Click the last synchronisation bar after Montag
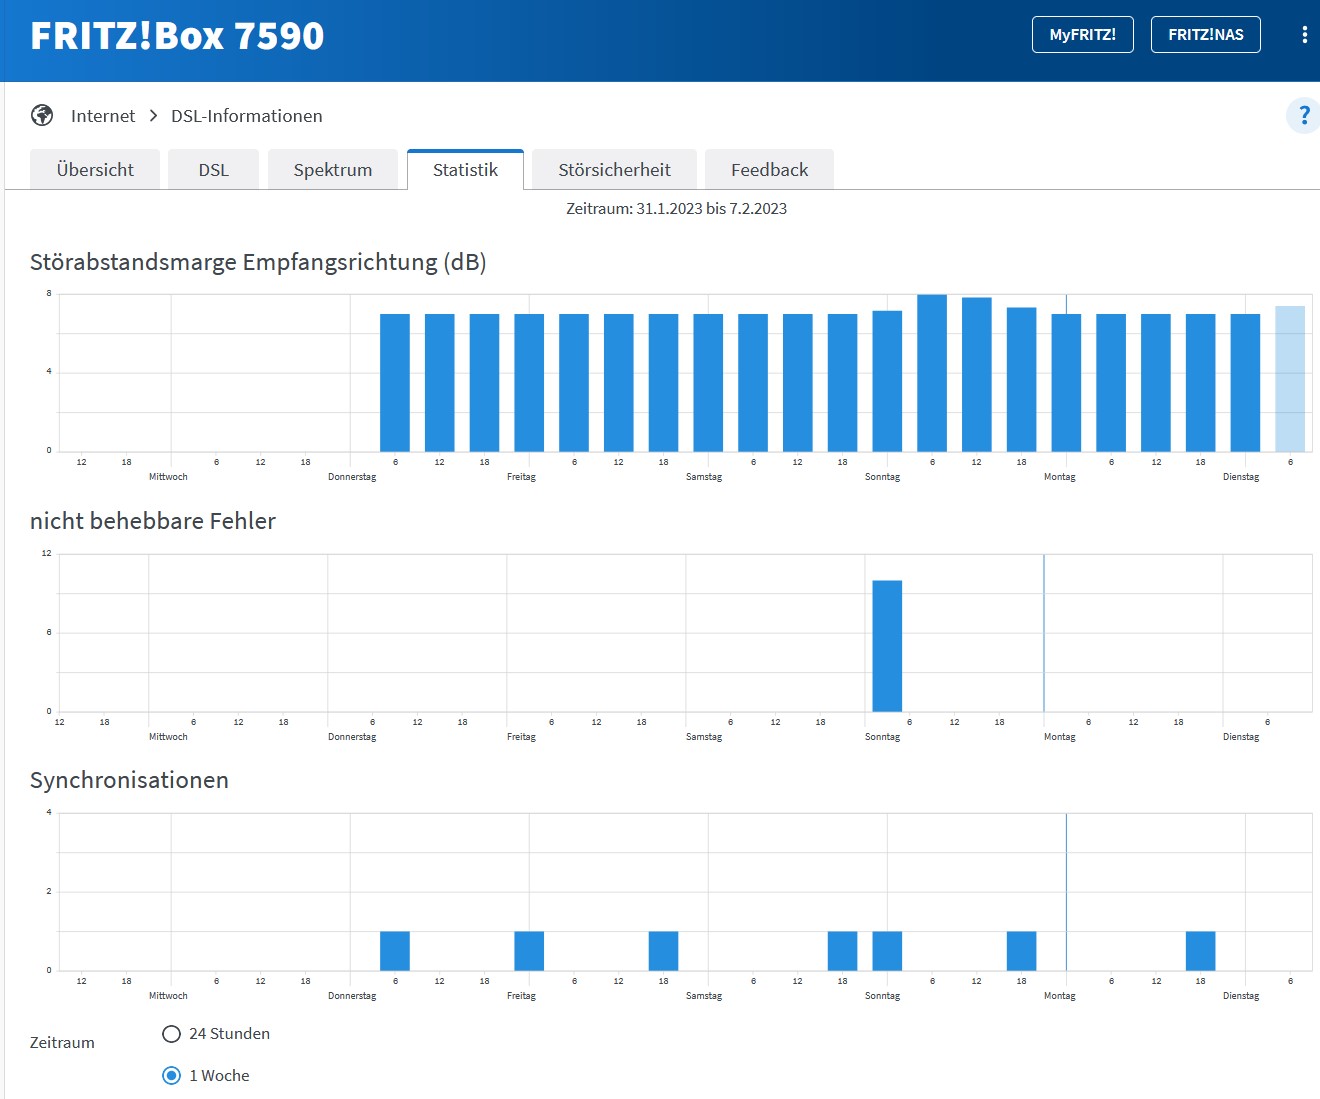The width and height of the screenshot is (1320, 1099). (x=1200, y=951)
